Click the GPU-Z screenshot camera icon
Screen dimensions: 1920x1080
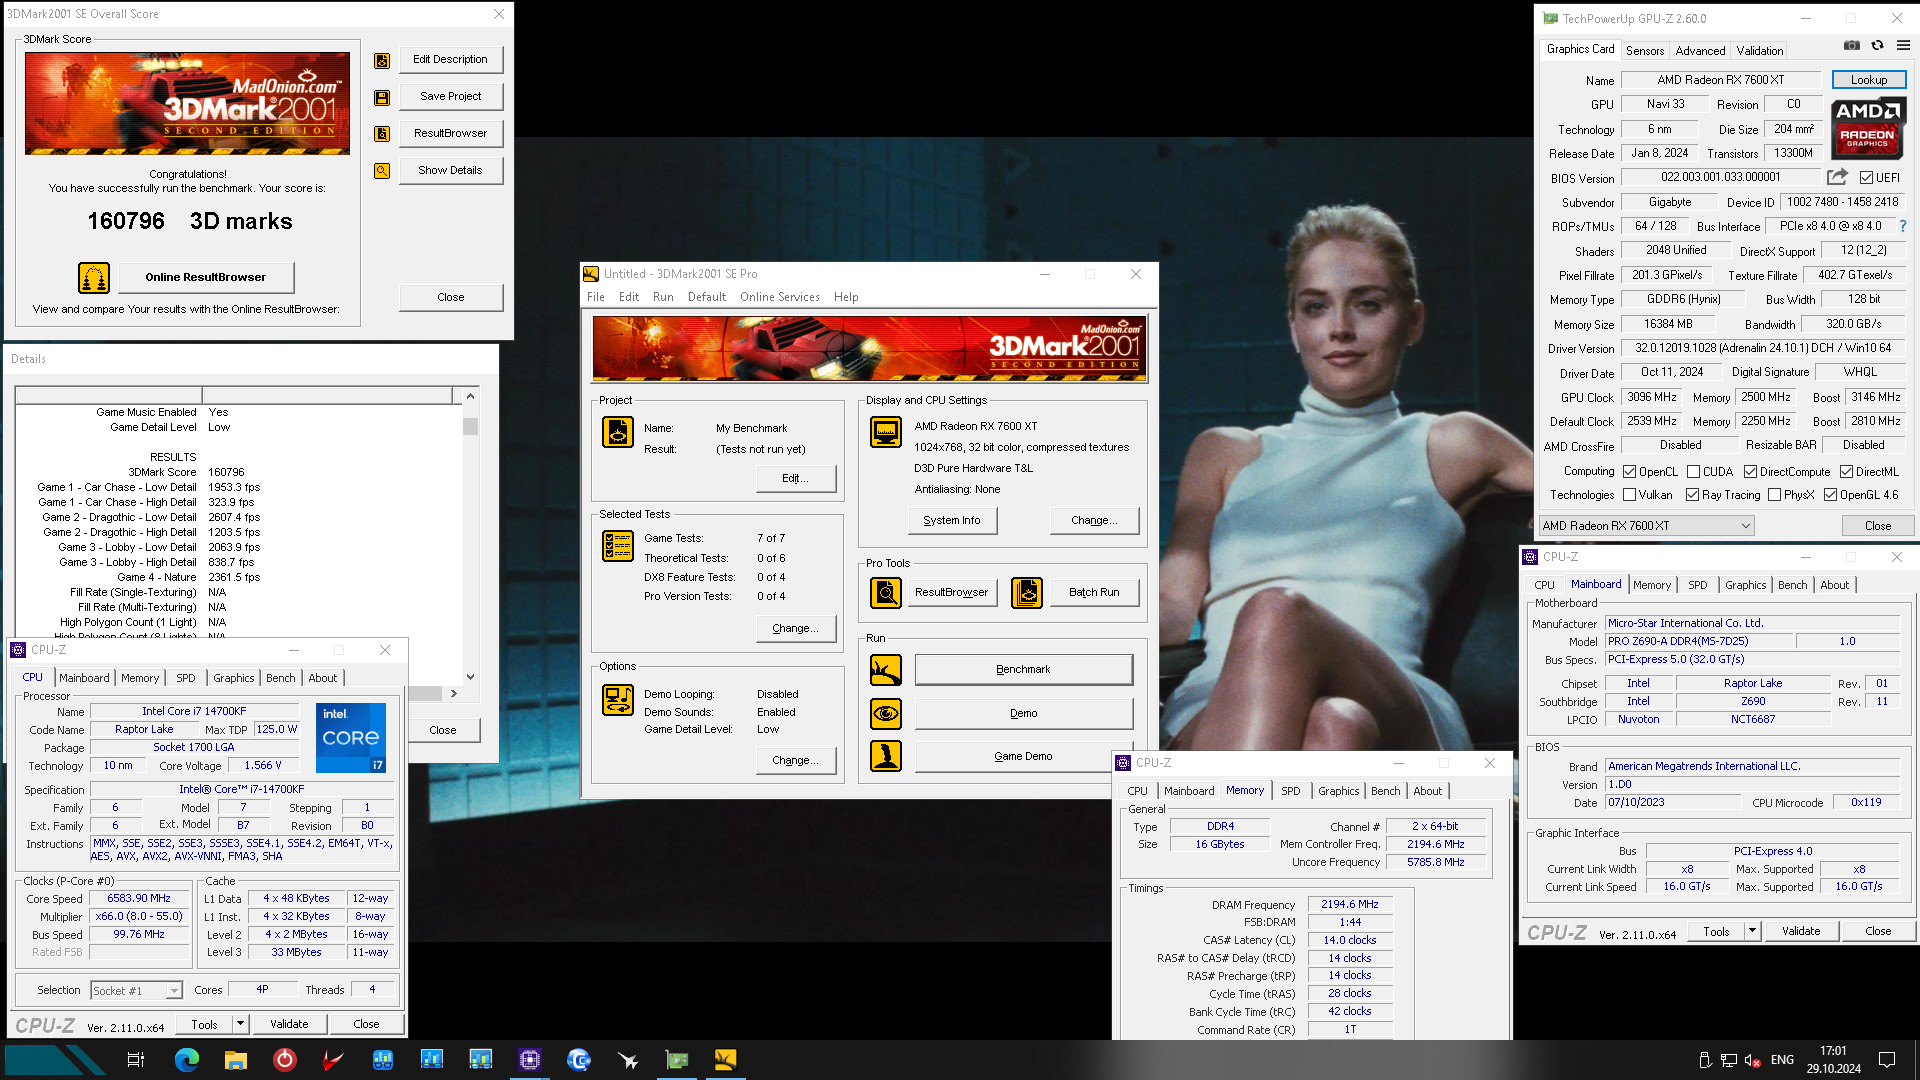click(1852, 46)
